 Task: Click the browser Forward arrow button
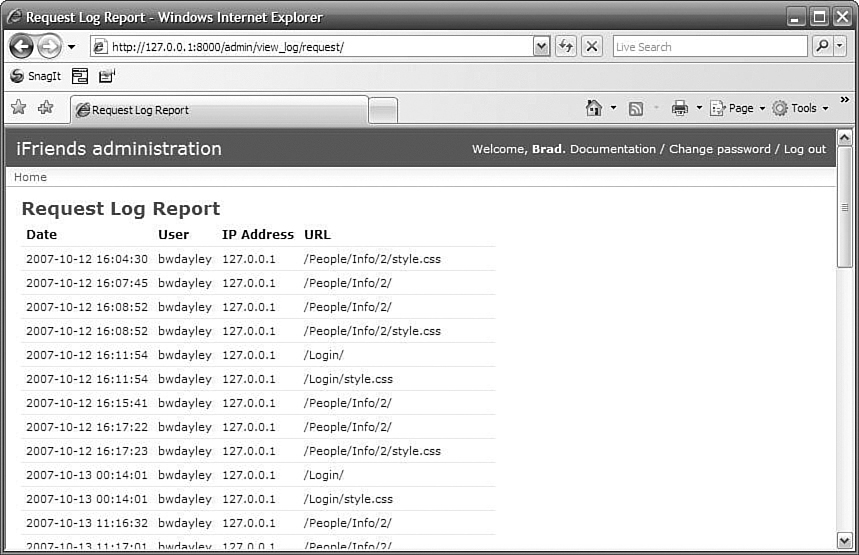[49, 46]
